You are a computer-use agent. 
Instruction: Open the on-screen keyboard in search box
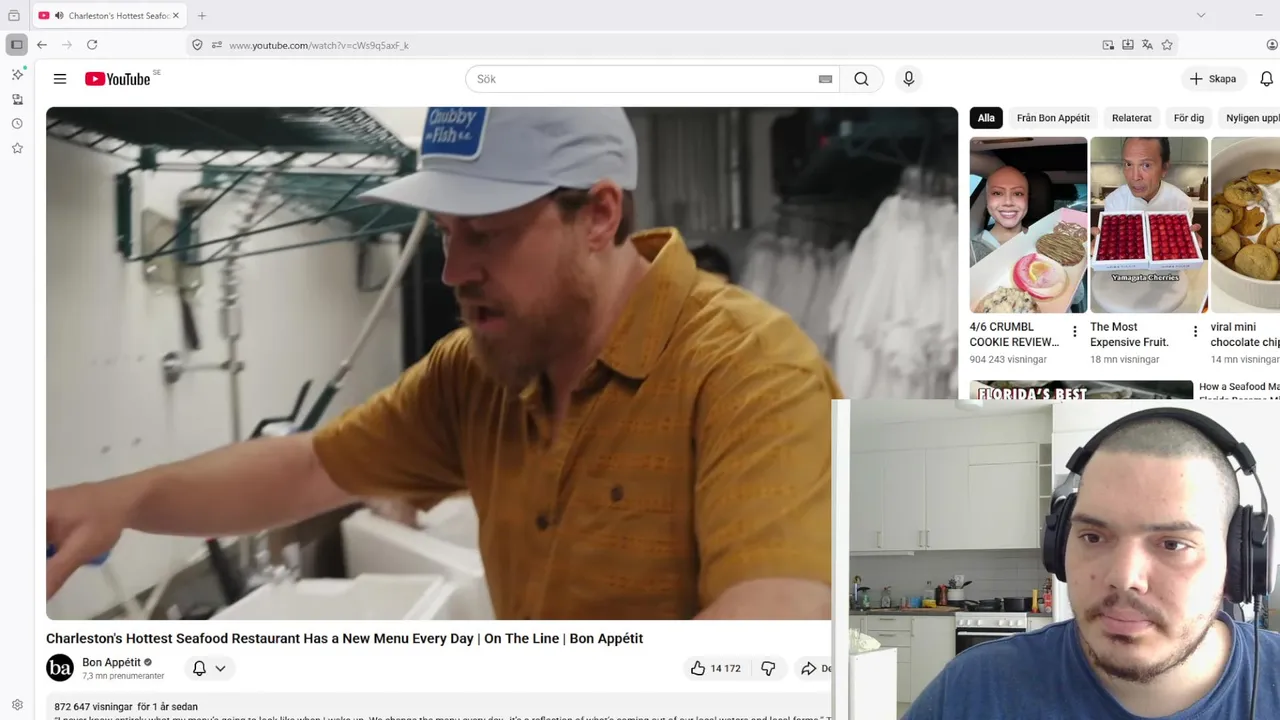click(x=825, y=79)
